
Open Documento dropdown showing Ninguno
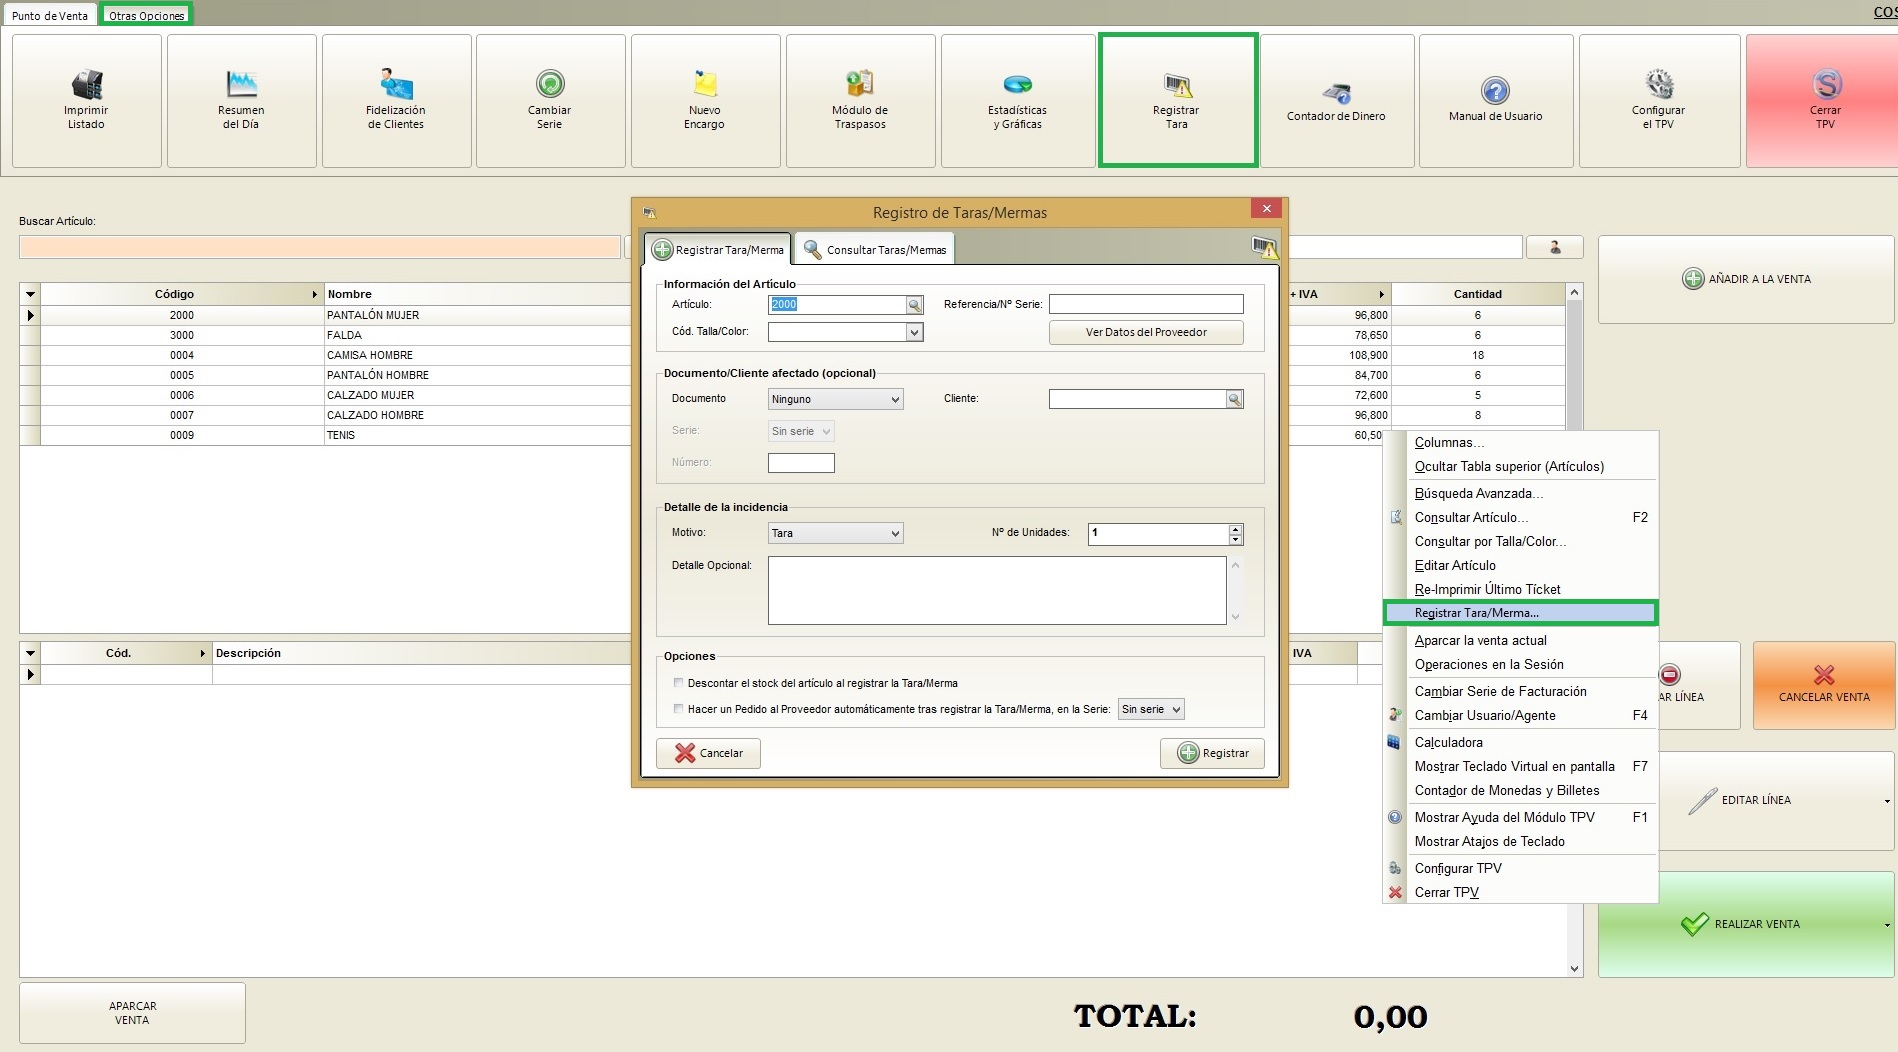click(835, 399)
